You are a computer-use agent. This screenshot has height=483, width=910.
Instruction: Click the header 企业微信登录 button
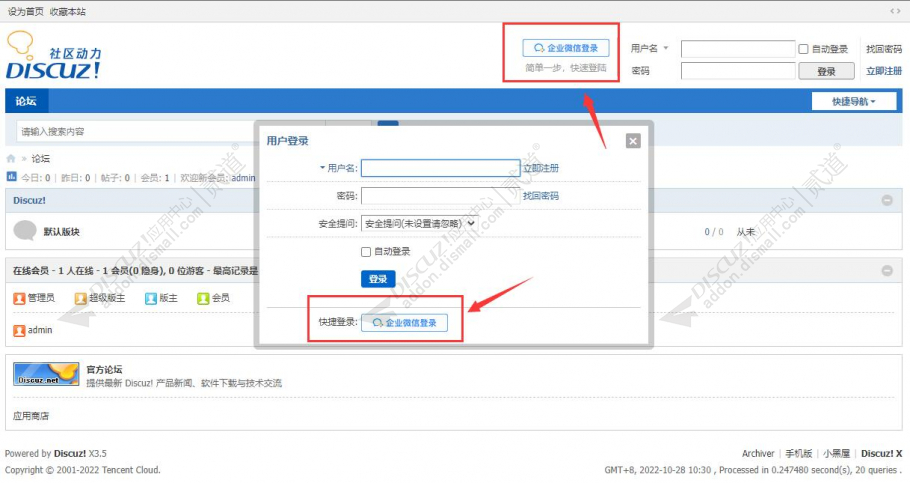tap(566, 48)
